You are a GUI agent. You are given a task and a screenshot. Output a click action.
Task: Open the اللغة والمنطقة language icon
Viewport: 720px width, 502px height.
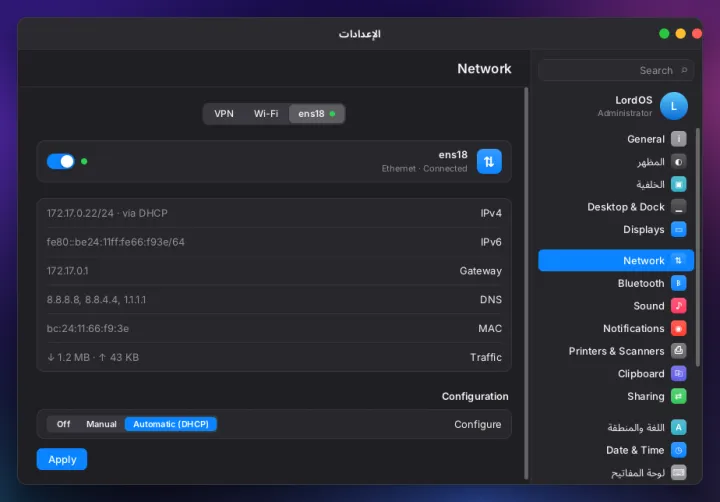click(678, 427)
